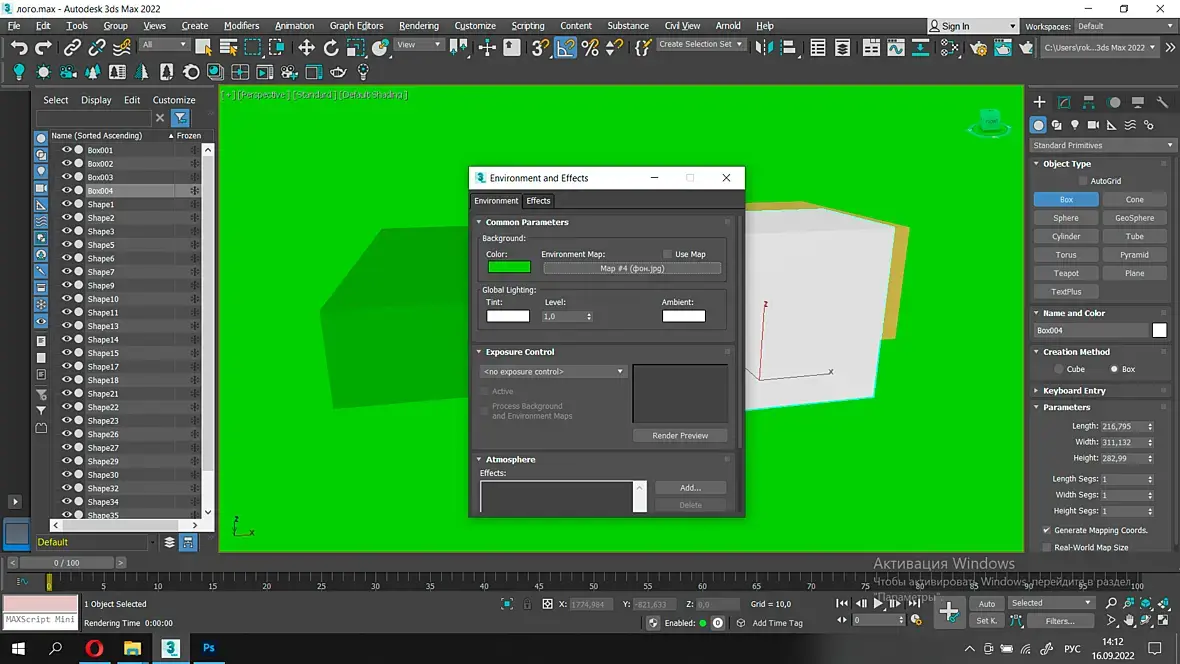Open the Curve Editor from toolbar
This screenshot has height=664, width=1180.
896,47
